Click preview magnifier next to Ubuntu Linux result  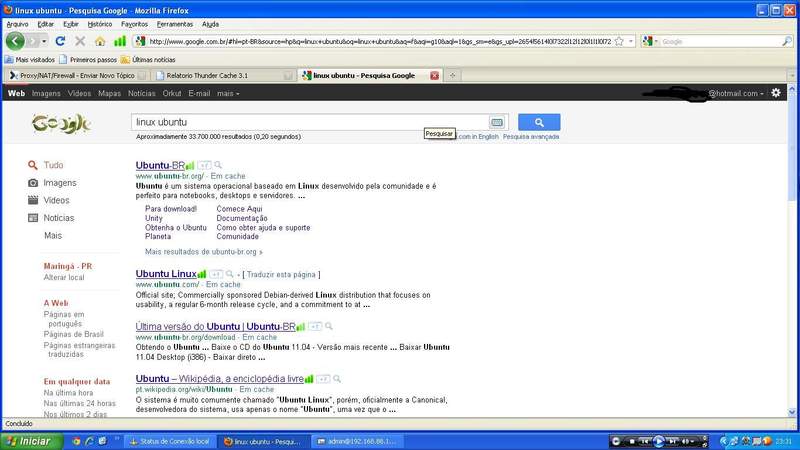pyautogui.click(x=230, y=274)
